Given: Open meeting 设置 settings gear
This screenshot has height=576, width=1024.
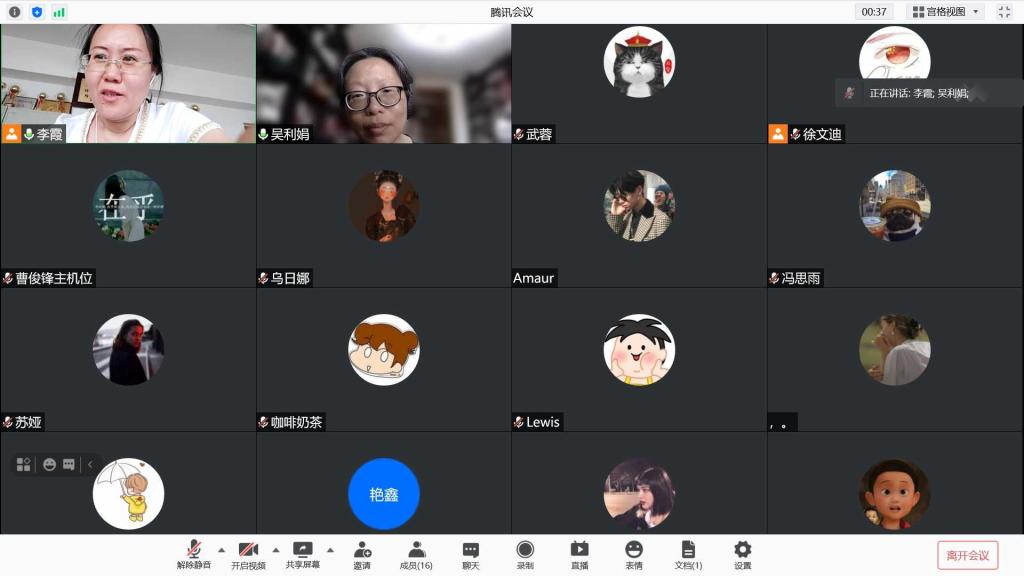Looking at the screenshot, I should (x=742, y=554).
